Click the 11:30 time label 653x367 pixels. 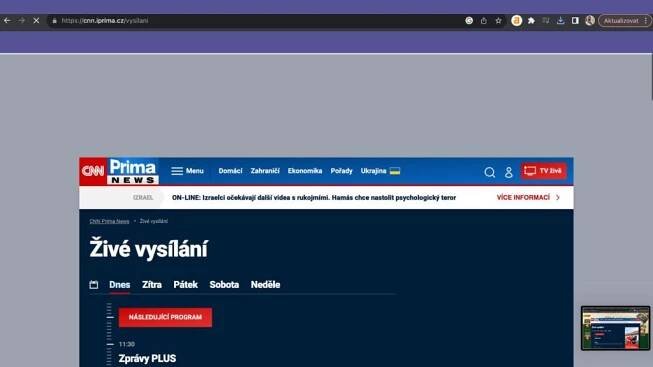(127, 344)
